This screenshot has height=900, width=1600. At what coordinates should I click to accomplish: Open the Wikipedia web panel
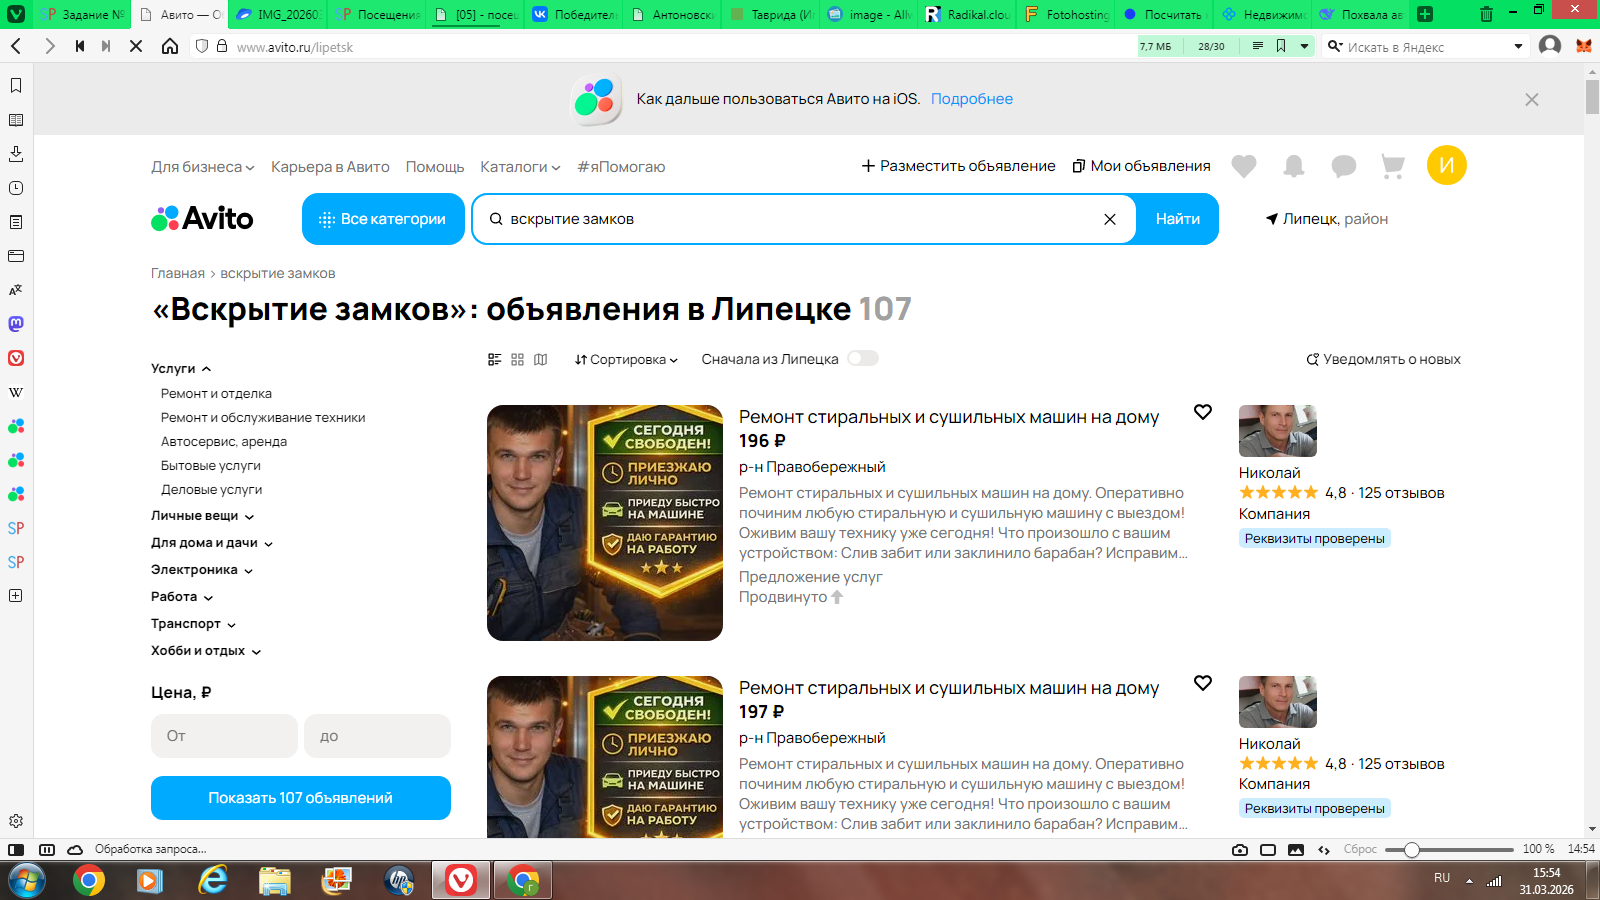click(16, 392)
